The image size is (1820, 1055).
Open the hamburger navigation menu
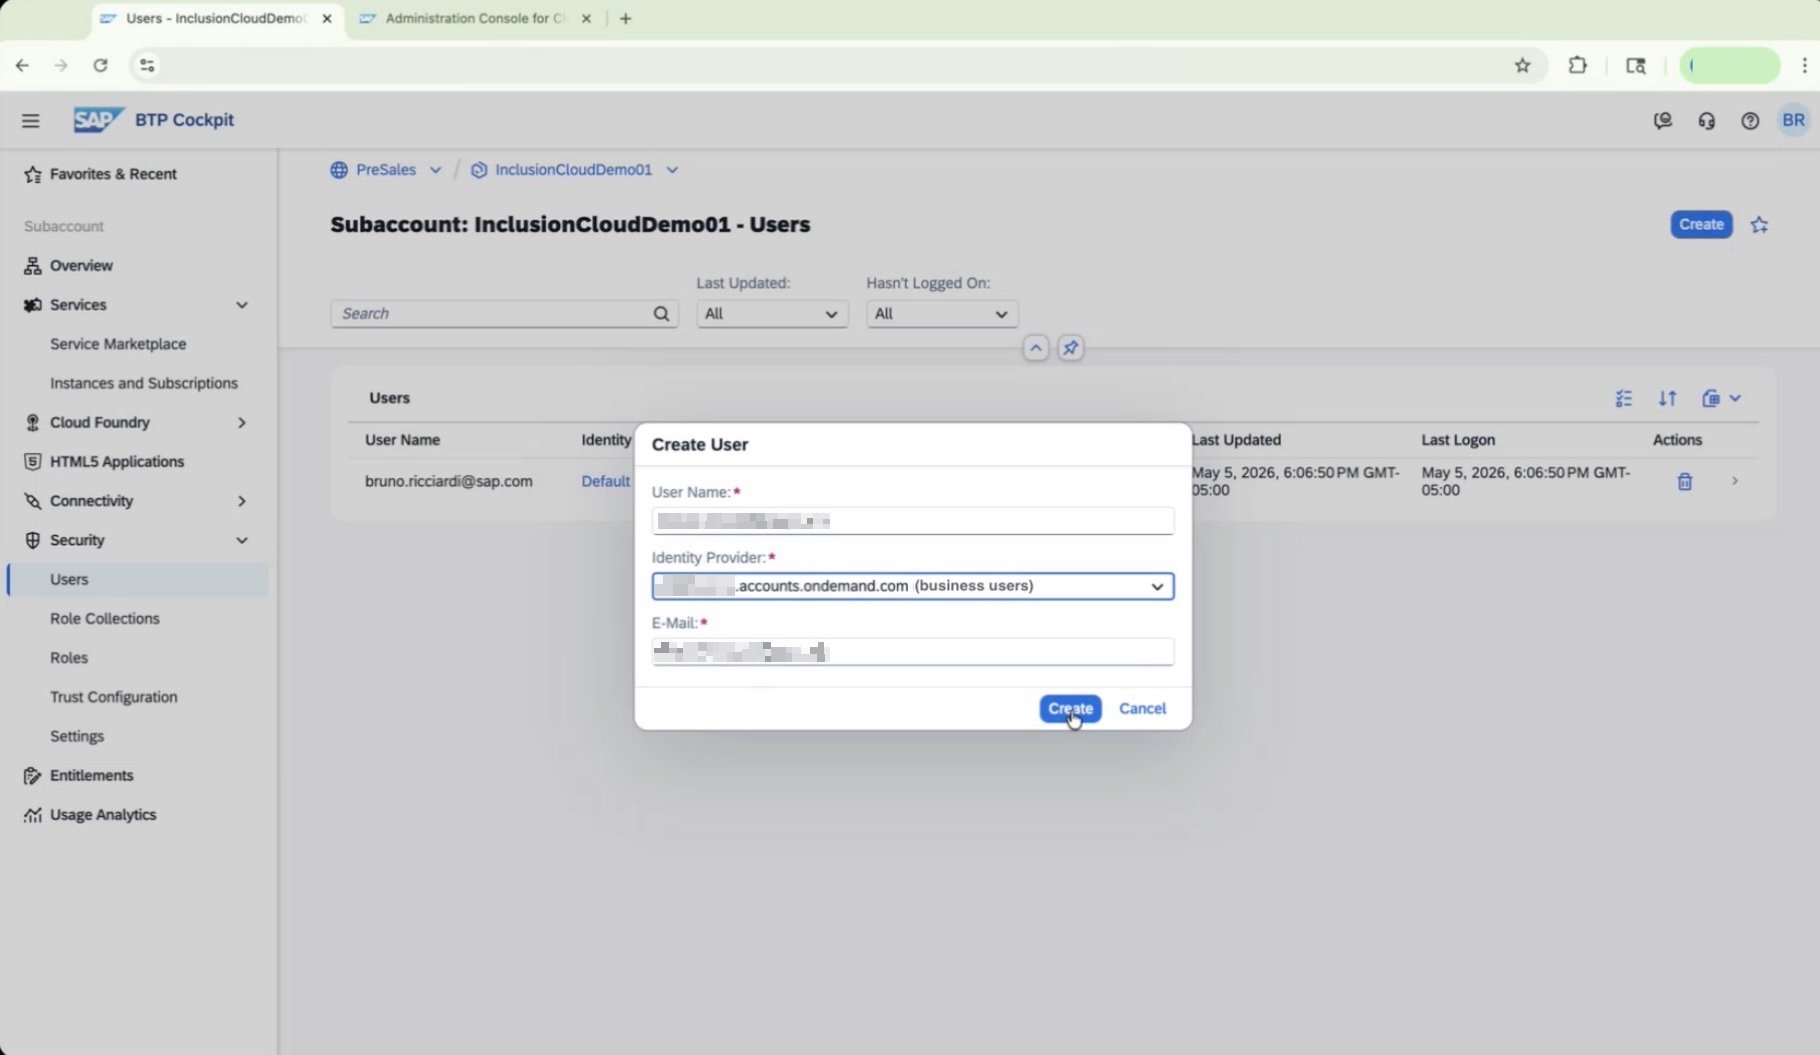(31, 120)
